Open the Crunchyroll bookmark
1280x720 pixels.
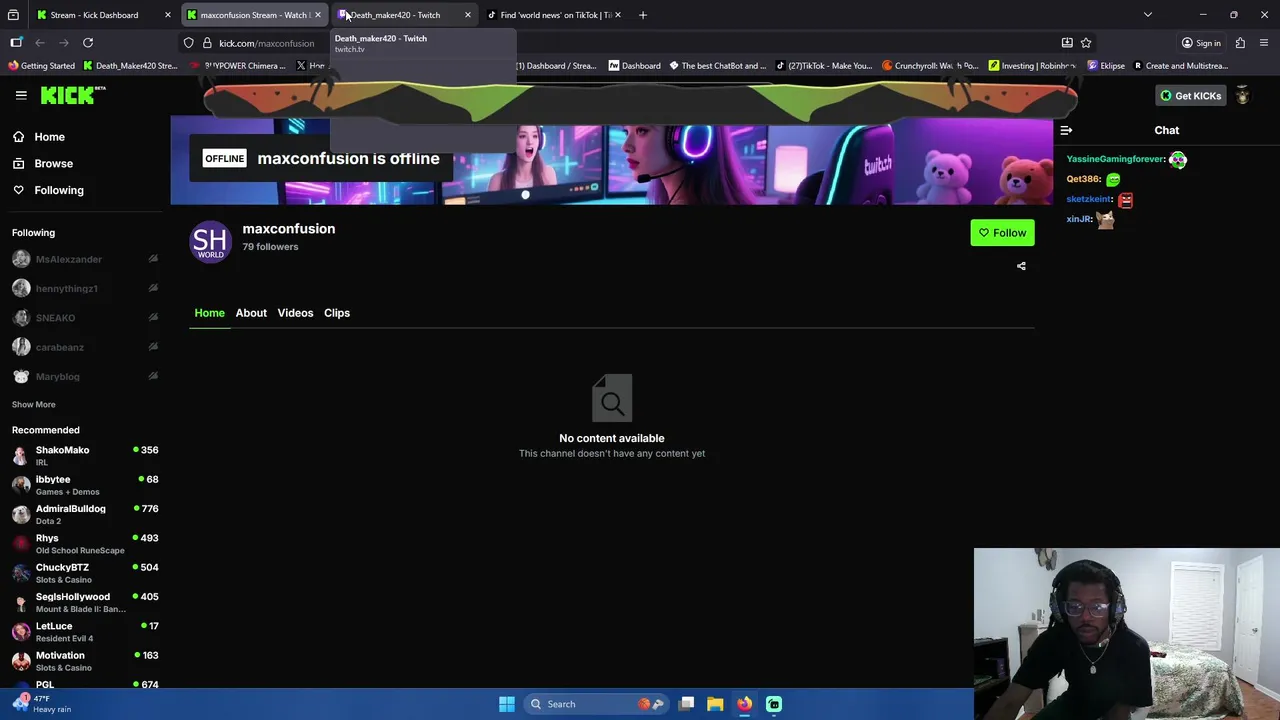coord(930,66)
